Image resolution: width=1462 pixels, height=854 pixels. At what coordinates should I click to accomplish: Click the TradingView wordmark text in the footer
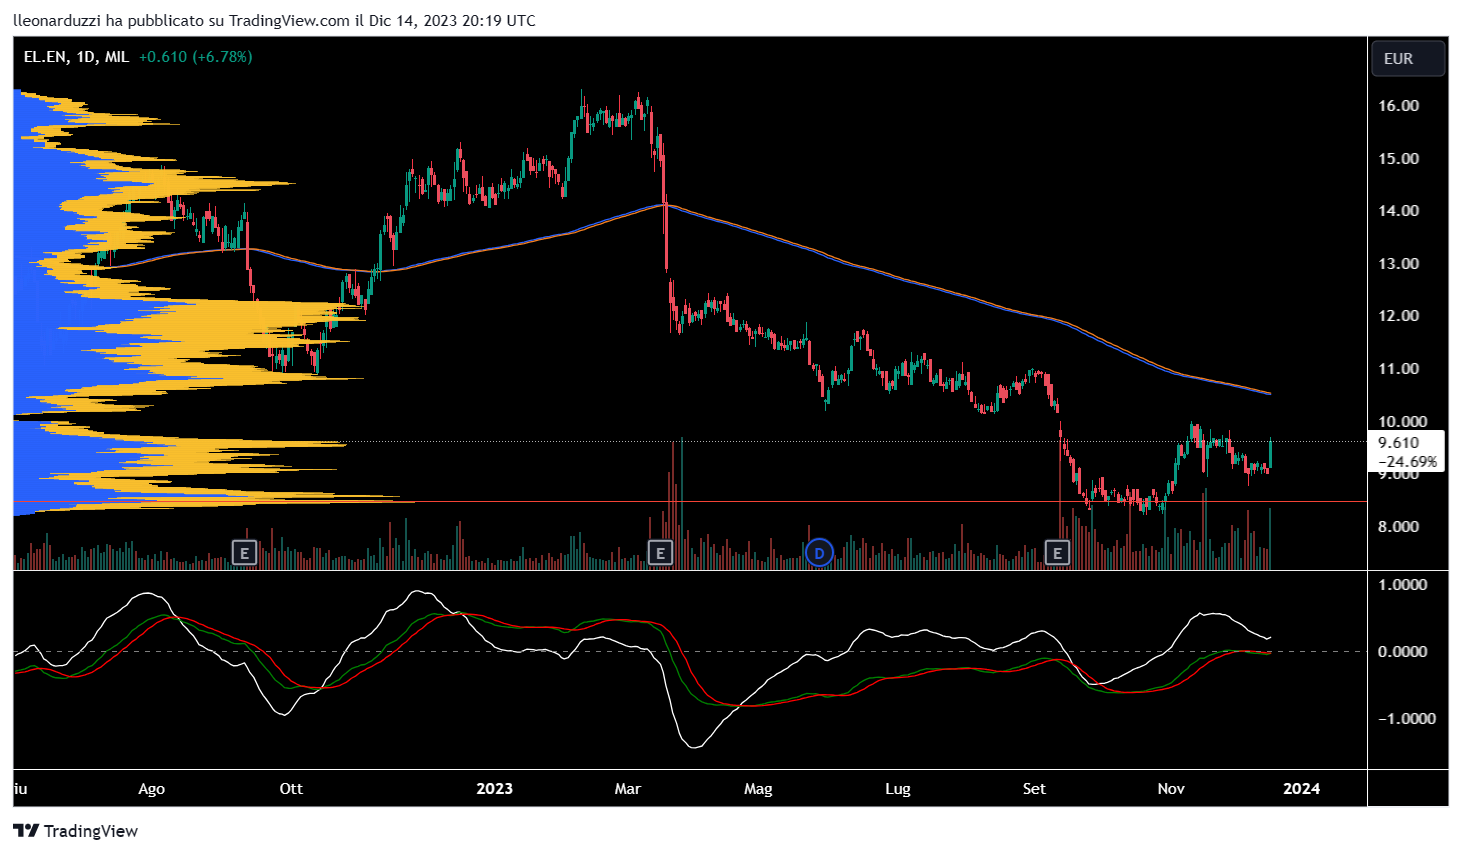(91, 831)
